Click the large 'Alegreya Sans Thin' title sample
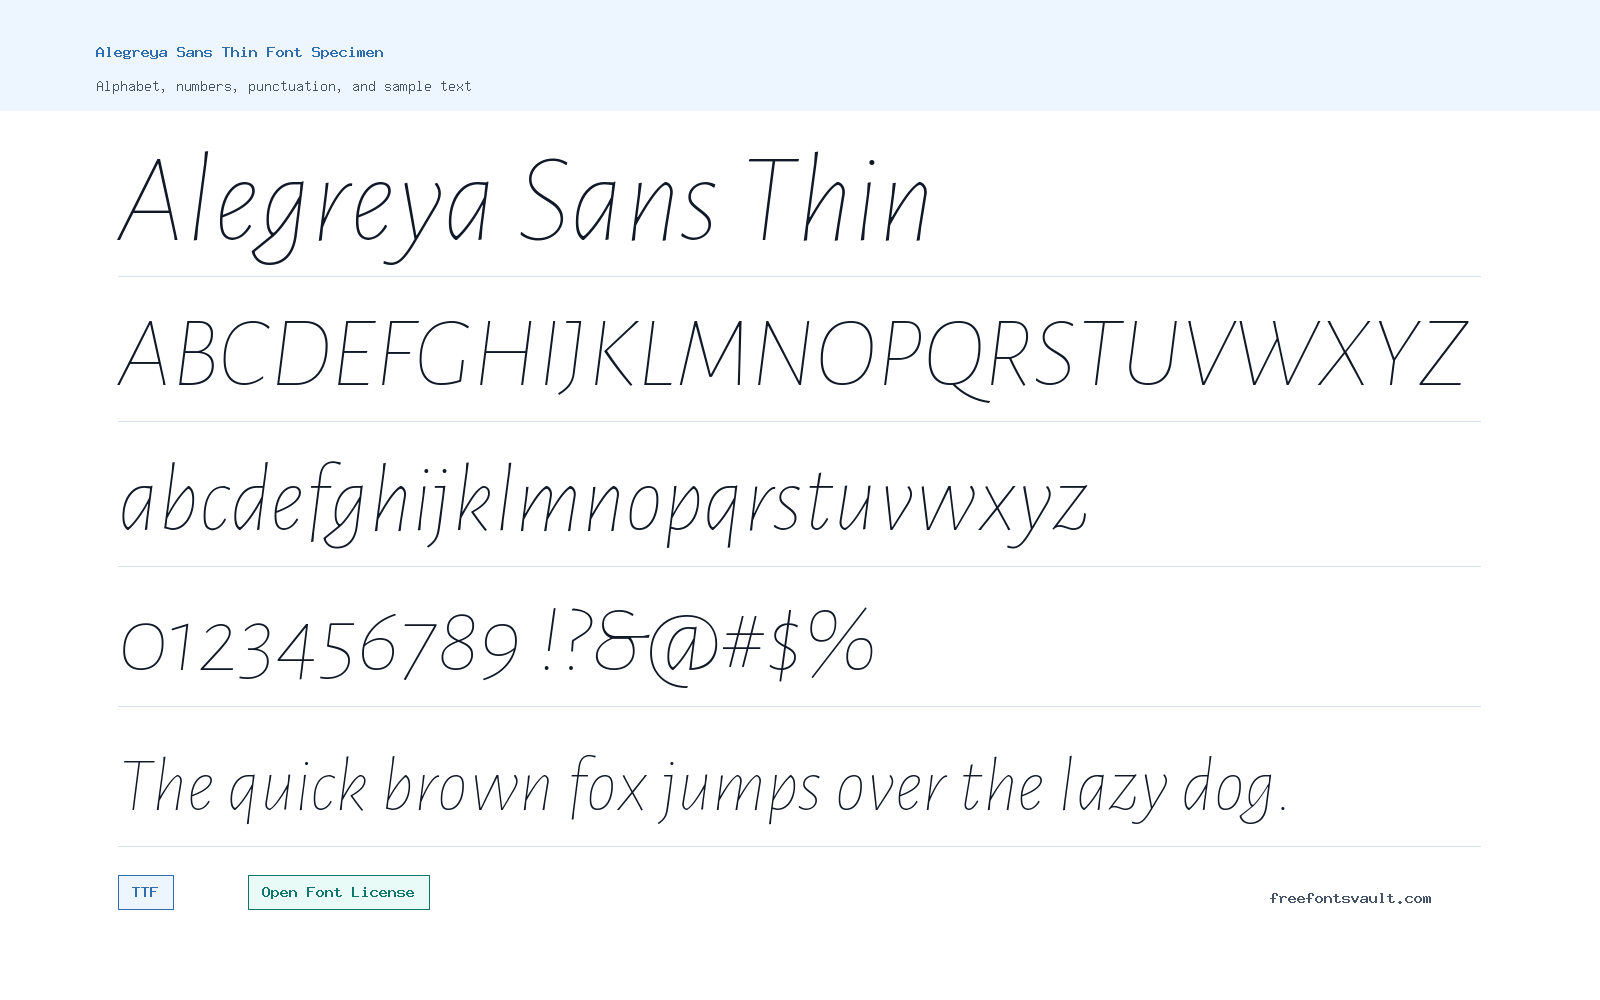The image size is (1600, 1000). 525,206
